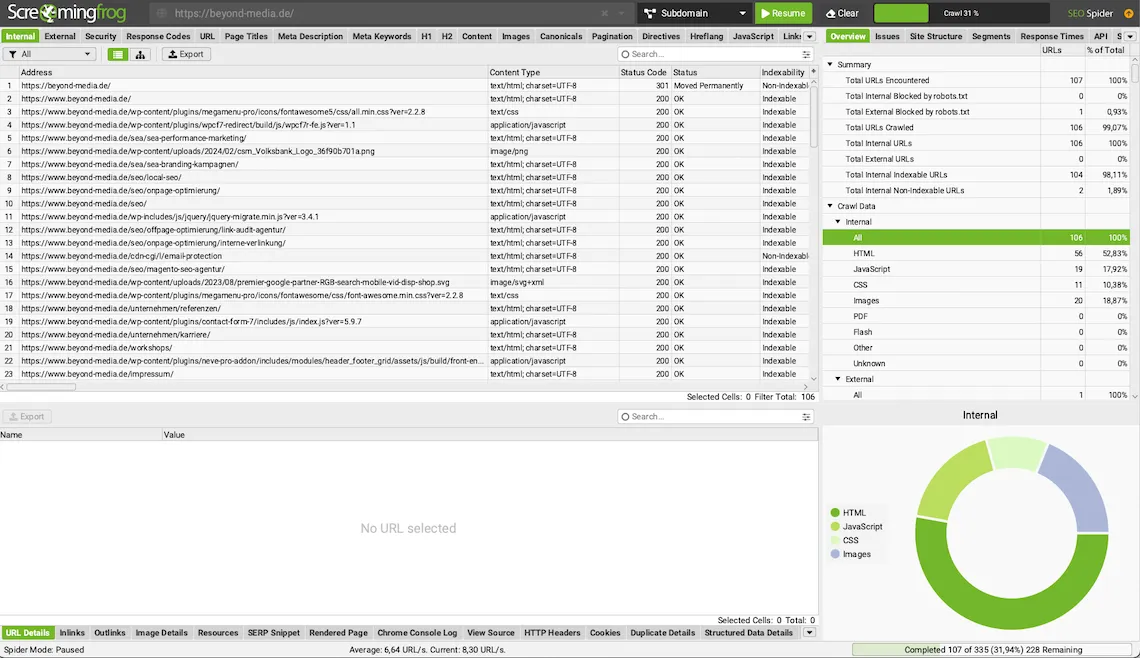Sort by the Address column header

pos(252,72)
